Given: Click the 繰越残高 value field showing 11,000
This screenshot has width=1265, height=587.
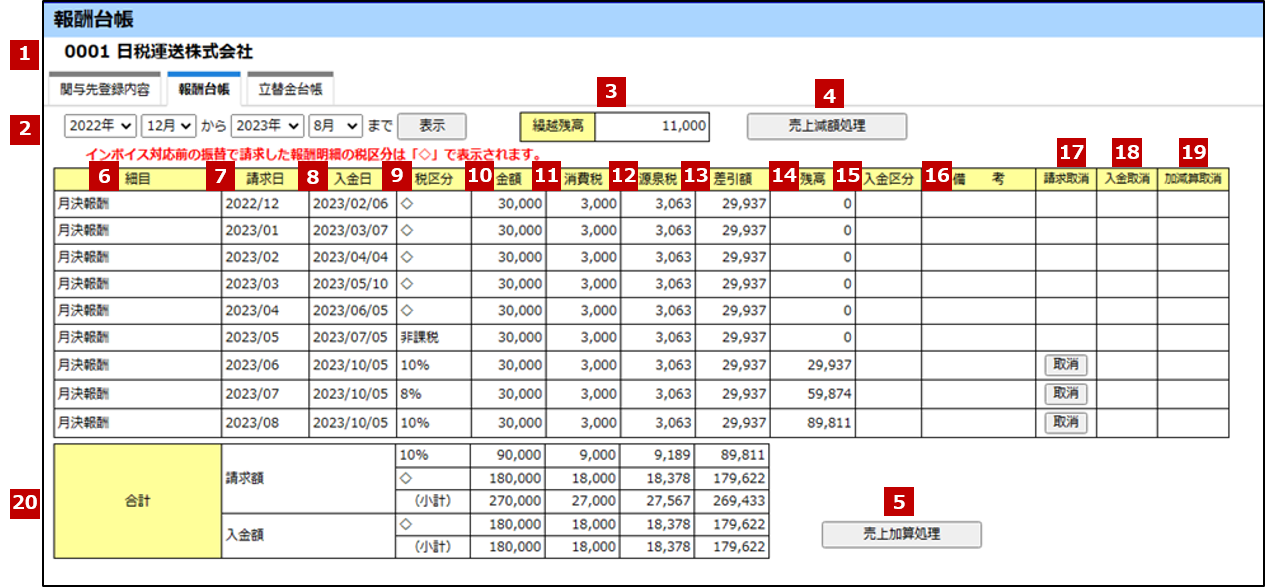Looking at the screenshot, I should point(651,127).
